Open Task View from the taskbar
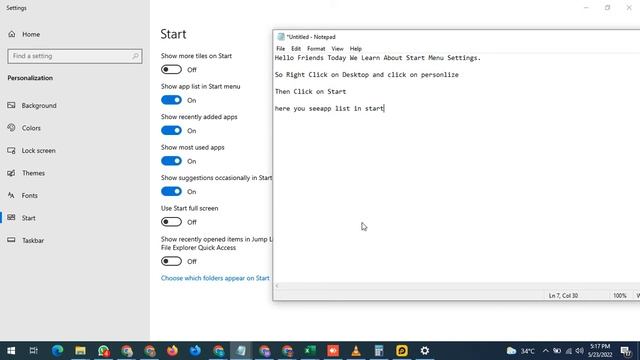Image resolution: width=640 pixels, height=360 pixels. pos(34,351)
